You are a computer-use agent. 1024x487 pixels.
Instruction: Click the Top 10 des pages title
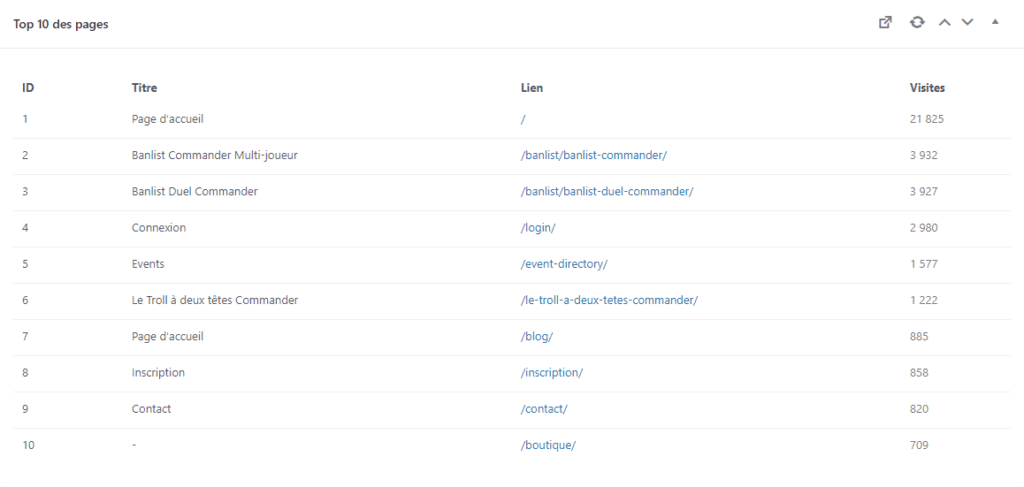[x=61, y=24]
